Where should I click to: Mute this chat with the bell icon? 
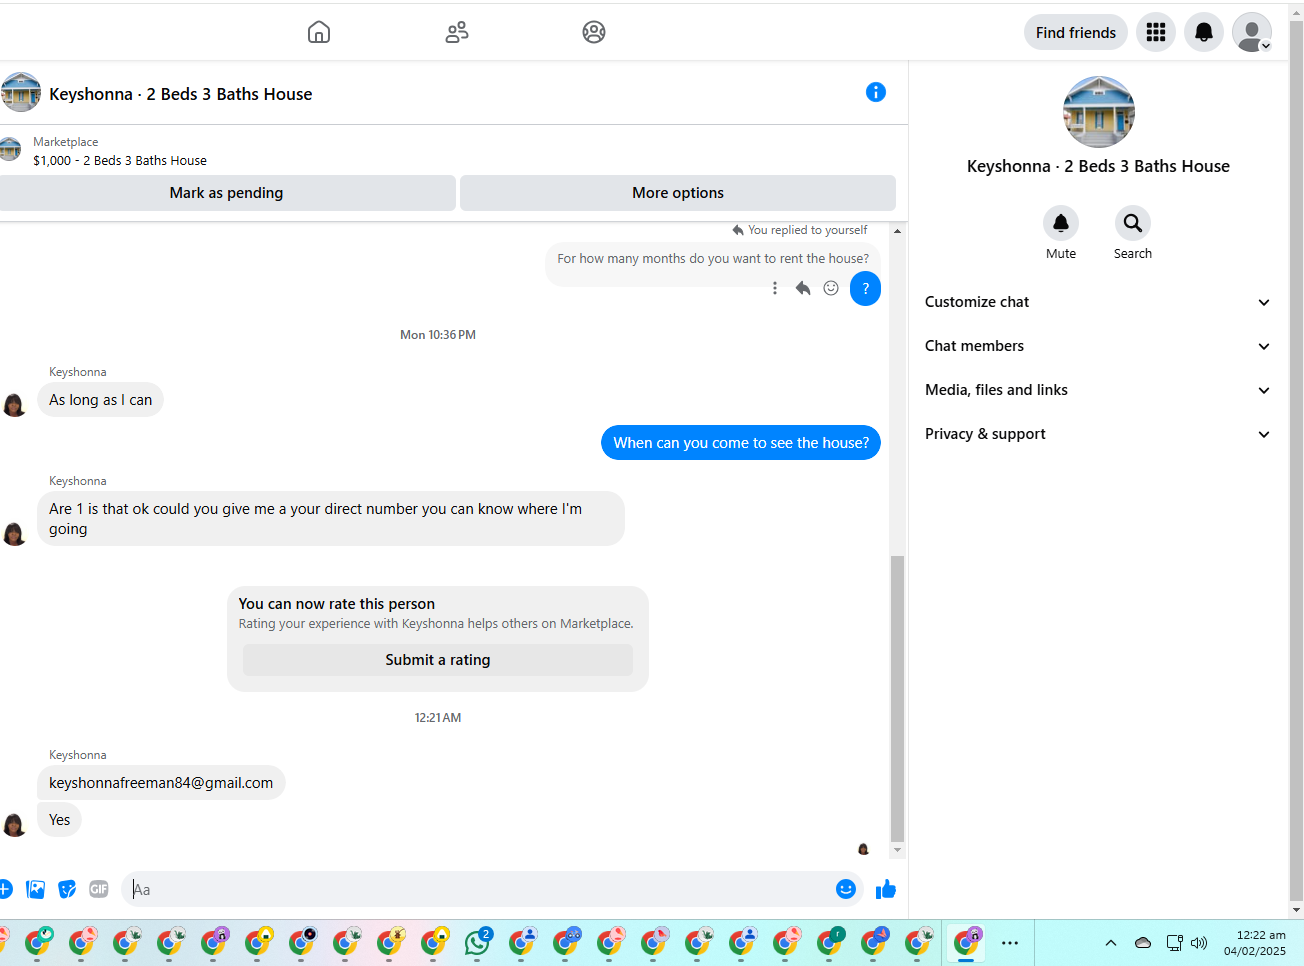click(x=1061, y=223)
